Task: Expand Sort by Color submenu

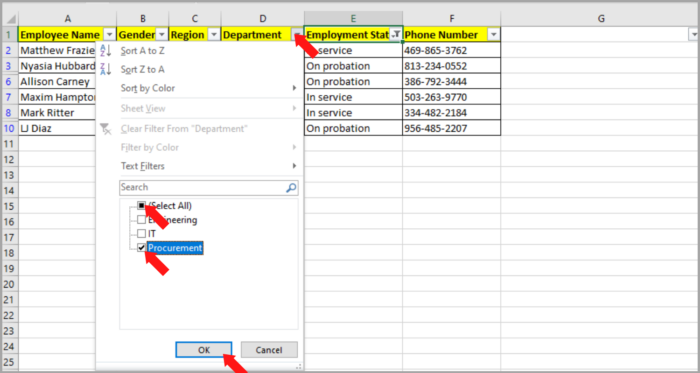Action: point(294,88)
